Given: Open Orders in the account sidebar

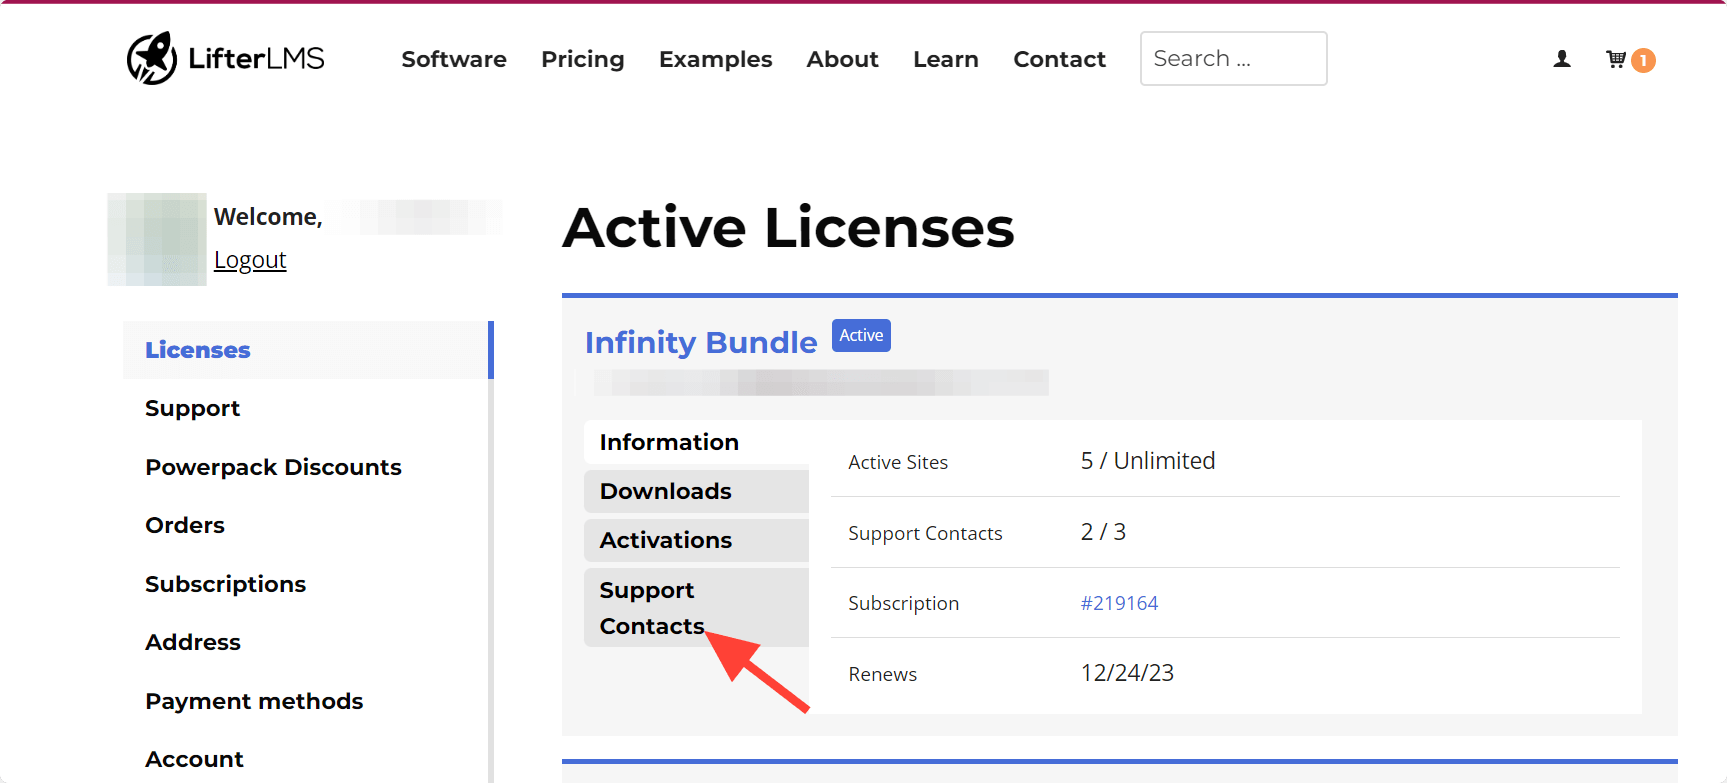Looking at the screenshot, I should click(185, 525).
